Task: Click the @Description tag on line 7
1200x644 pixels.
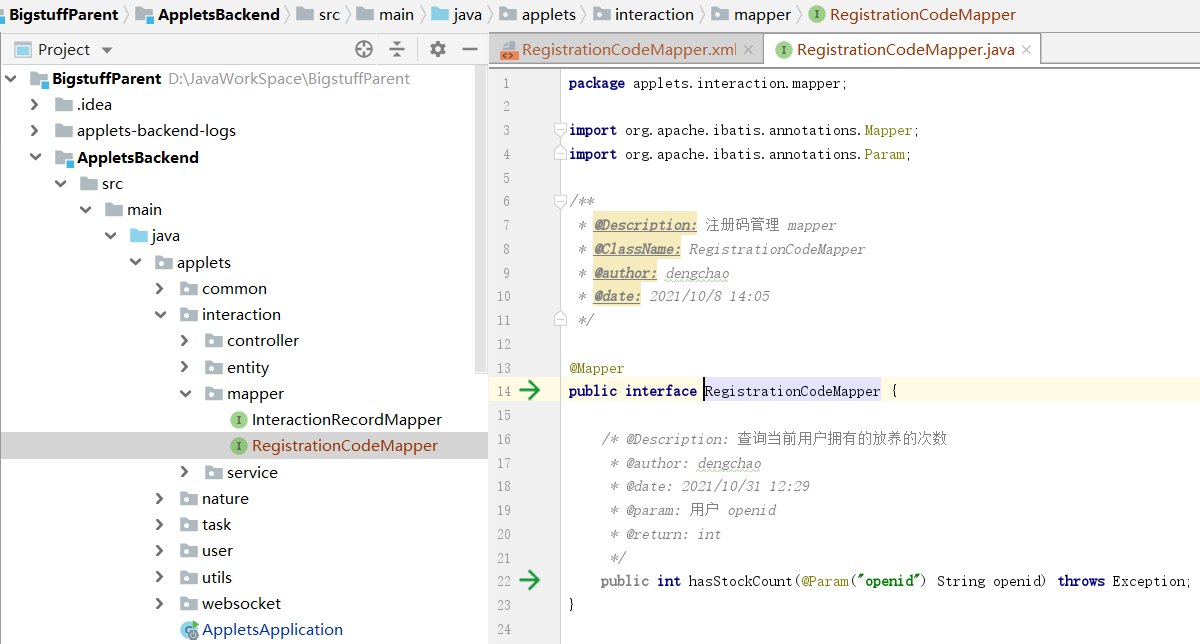Action: point(645,225)
